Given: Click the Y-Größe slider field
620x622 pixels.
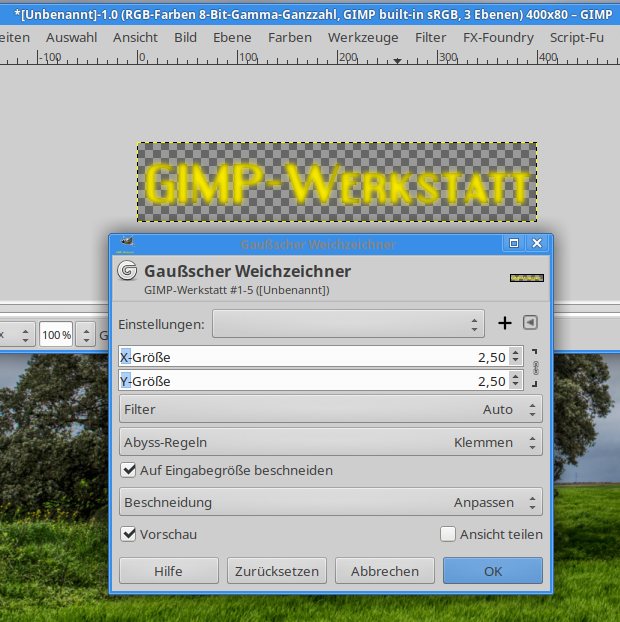Looking at the screenshot, I should 321,381.
